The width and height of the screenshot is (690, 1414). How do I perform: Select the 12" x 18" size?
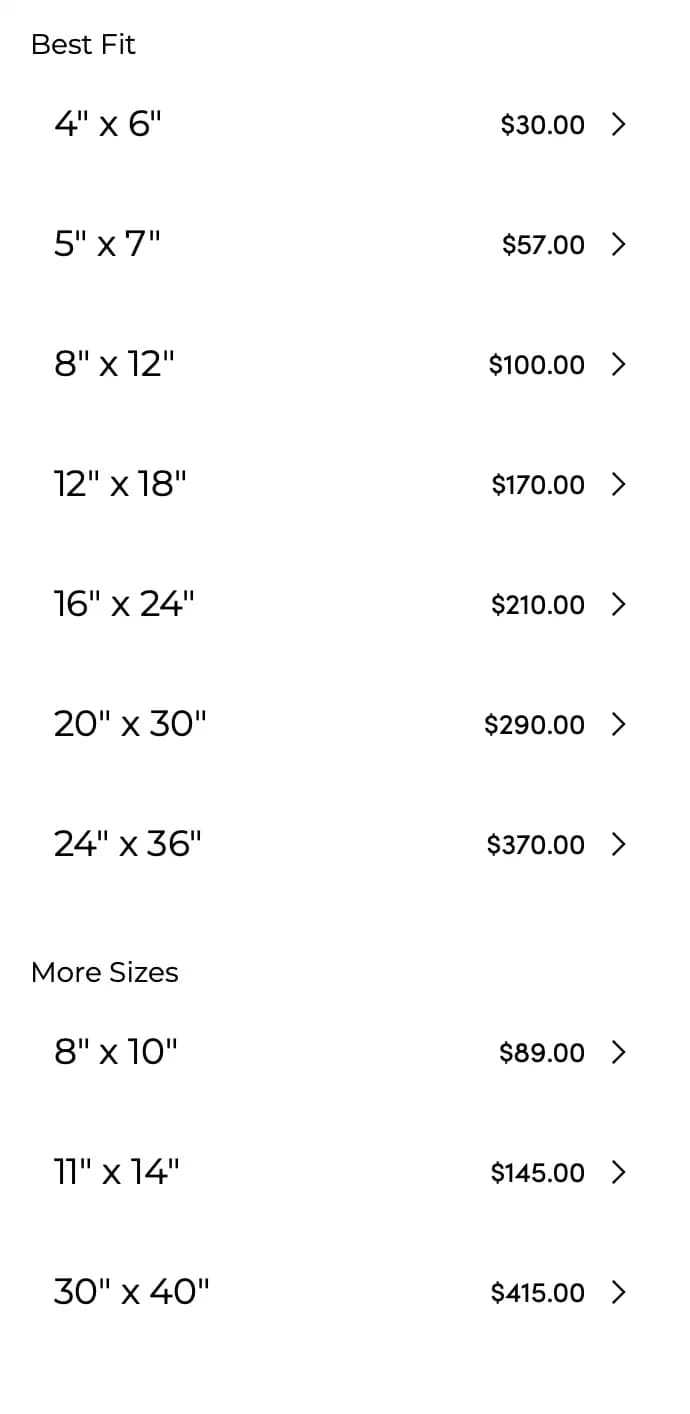120,484
